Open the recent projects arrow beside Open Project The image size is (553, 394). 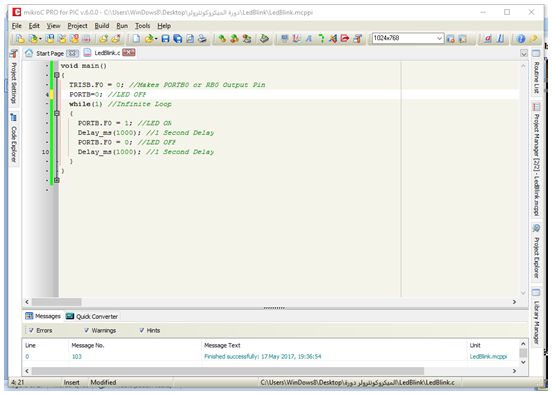(x=40, y=39)
